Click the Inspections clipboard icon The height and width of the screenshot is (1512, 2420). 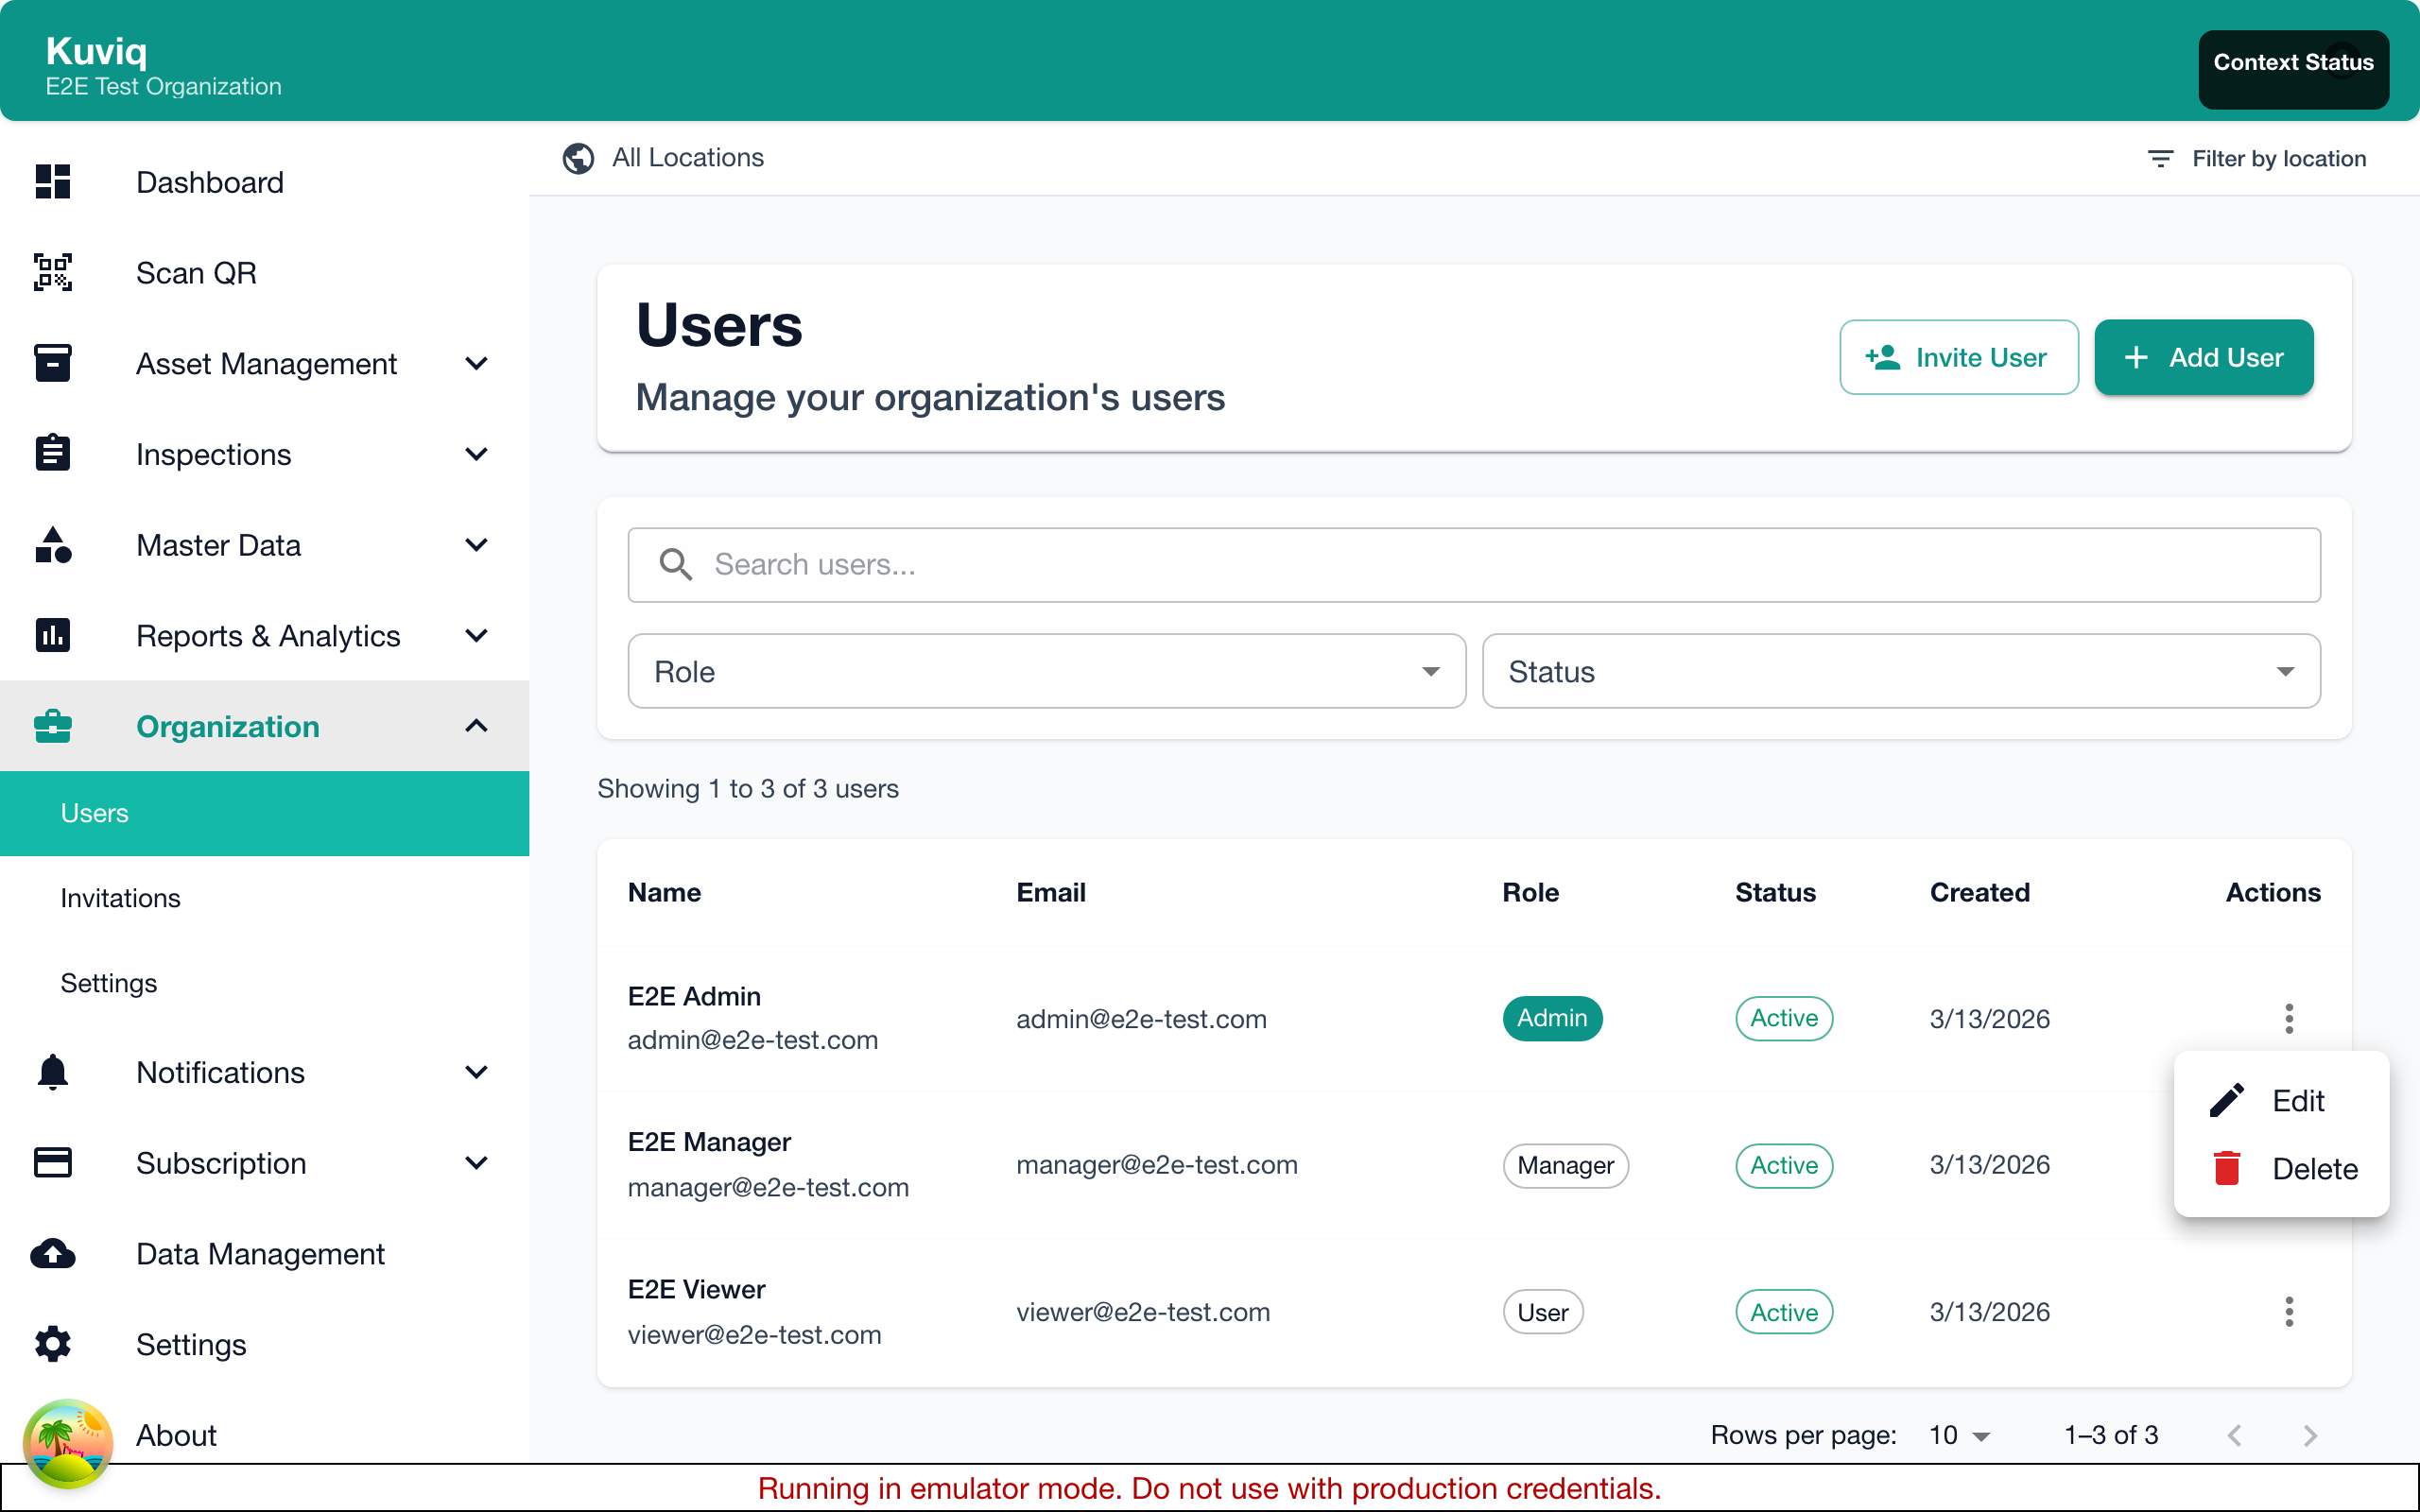click(53, 453)
